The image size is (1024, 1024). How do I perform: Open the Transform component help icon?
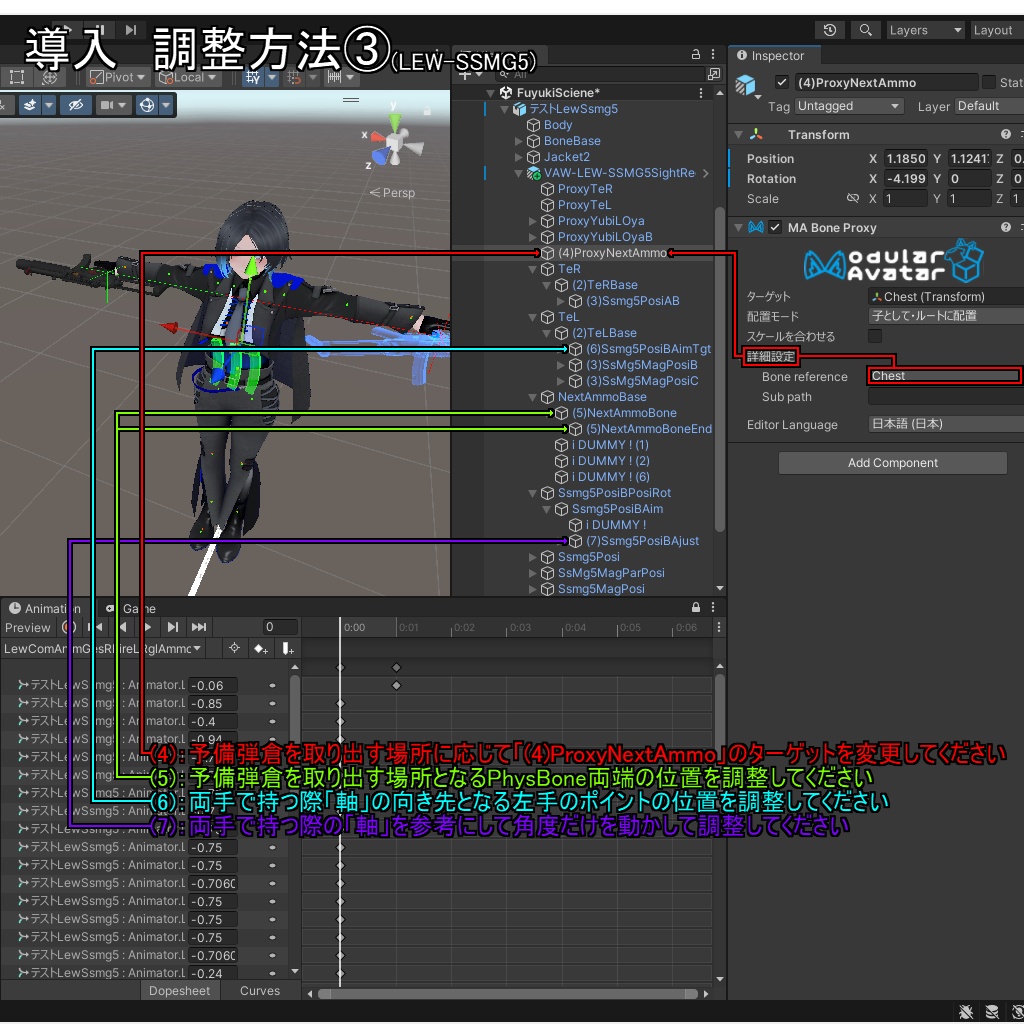pos(1006,135)
